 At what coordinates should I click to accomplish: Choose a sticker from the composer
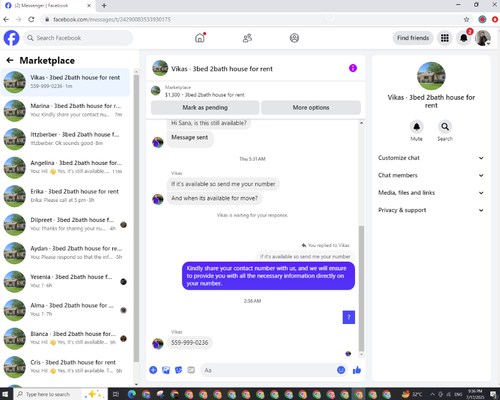[x=179, y=370]
